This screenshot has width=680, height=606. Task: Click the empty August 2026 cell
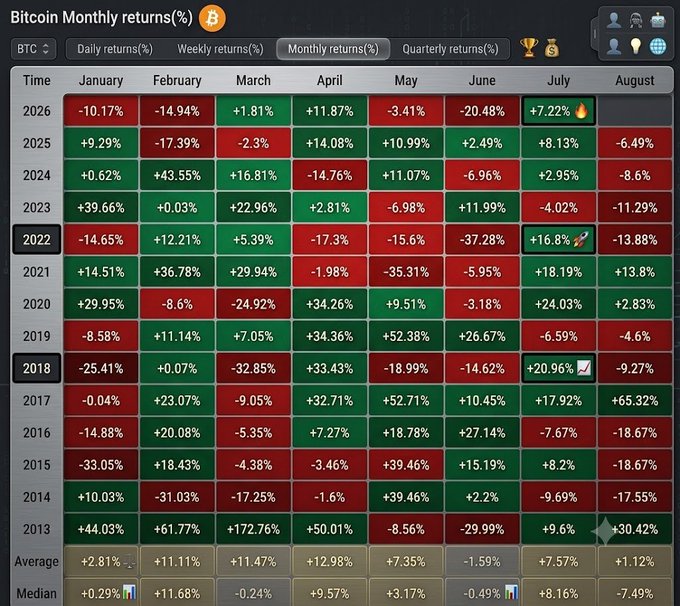(x=635, y=111)
